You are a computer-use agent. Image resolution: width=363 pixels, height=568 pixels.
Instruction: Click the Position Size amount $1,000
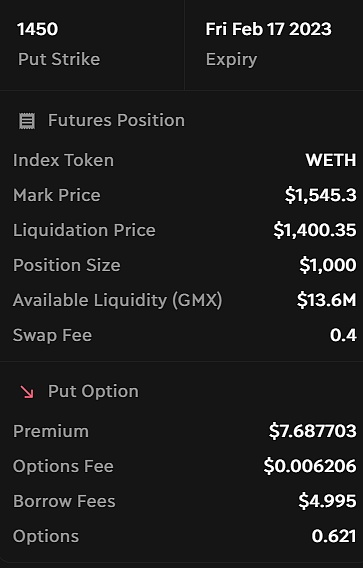point(328,265)
